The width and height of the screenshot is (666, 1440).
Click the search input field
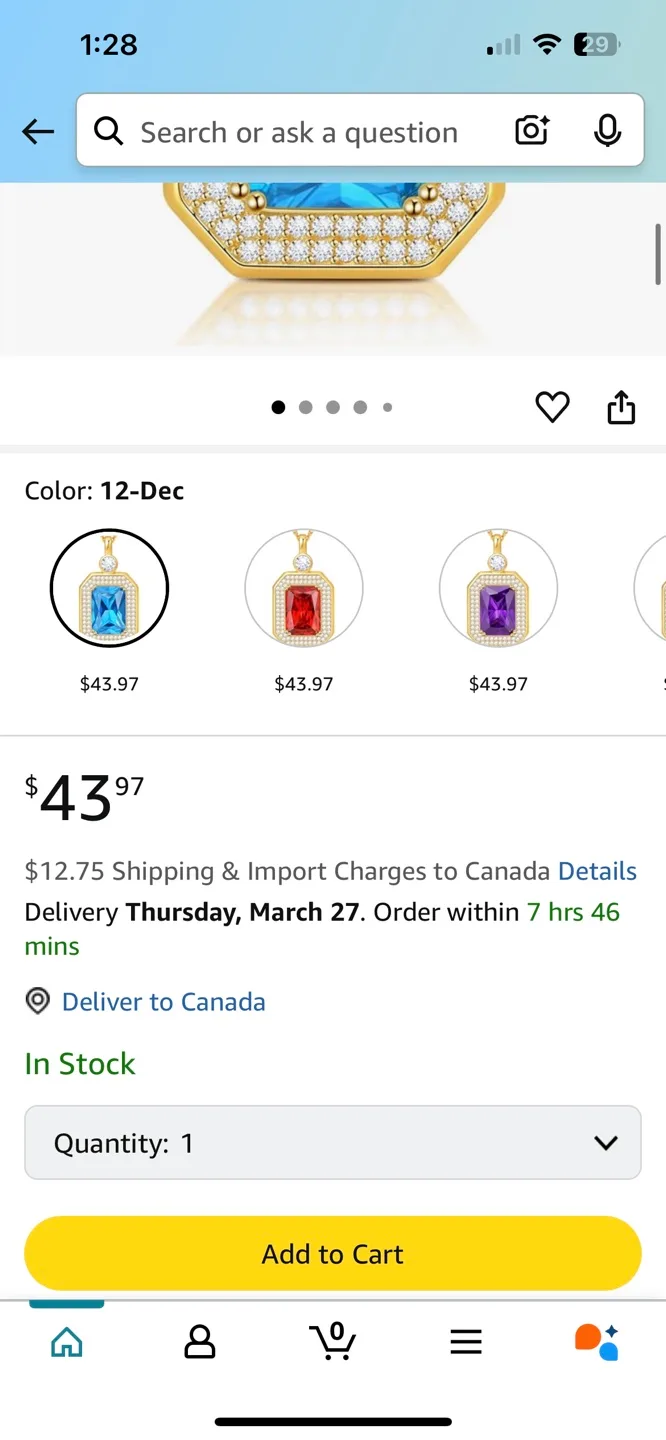pos(300,131)
